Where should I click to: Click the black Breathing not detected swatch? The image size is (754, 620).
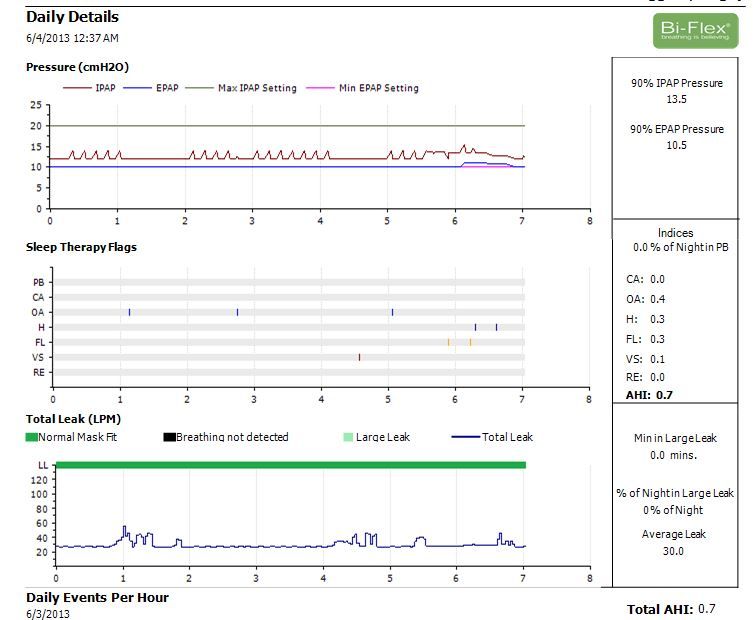pyautogui.click(x=169, y=437)
